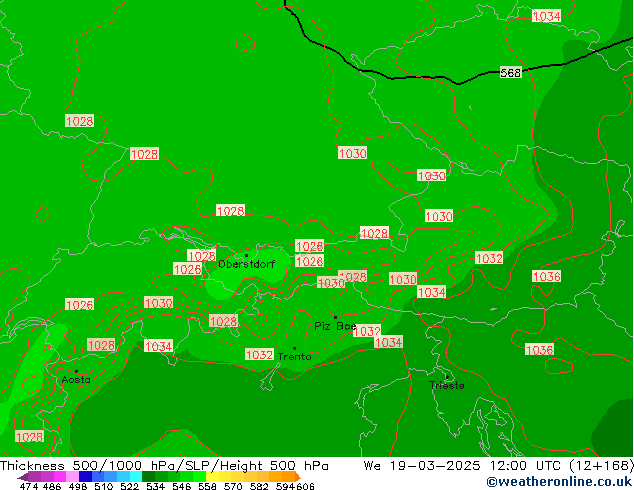Select the topmost 1028 label on the map
This screenshot has height=490, width=634.
click(x=80, y=121)
